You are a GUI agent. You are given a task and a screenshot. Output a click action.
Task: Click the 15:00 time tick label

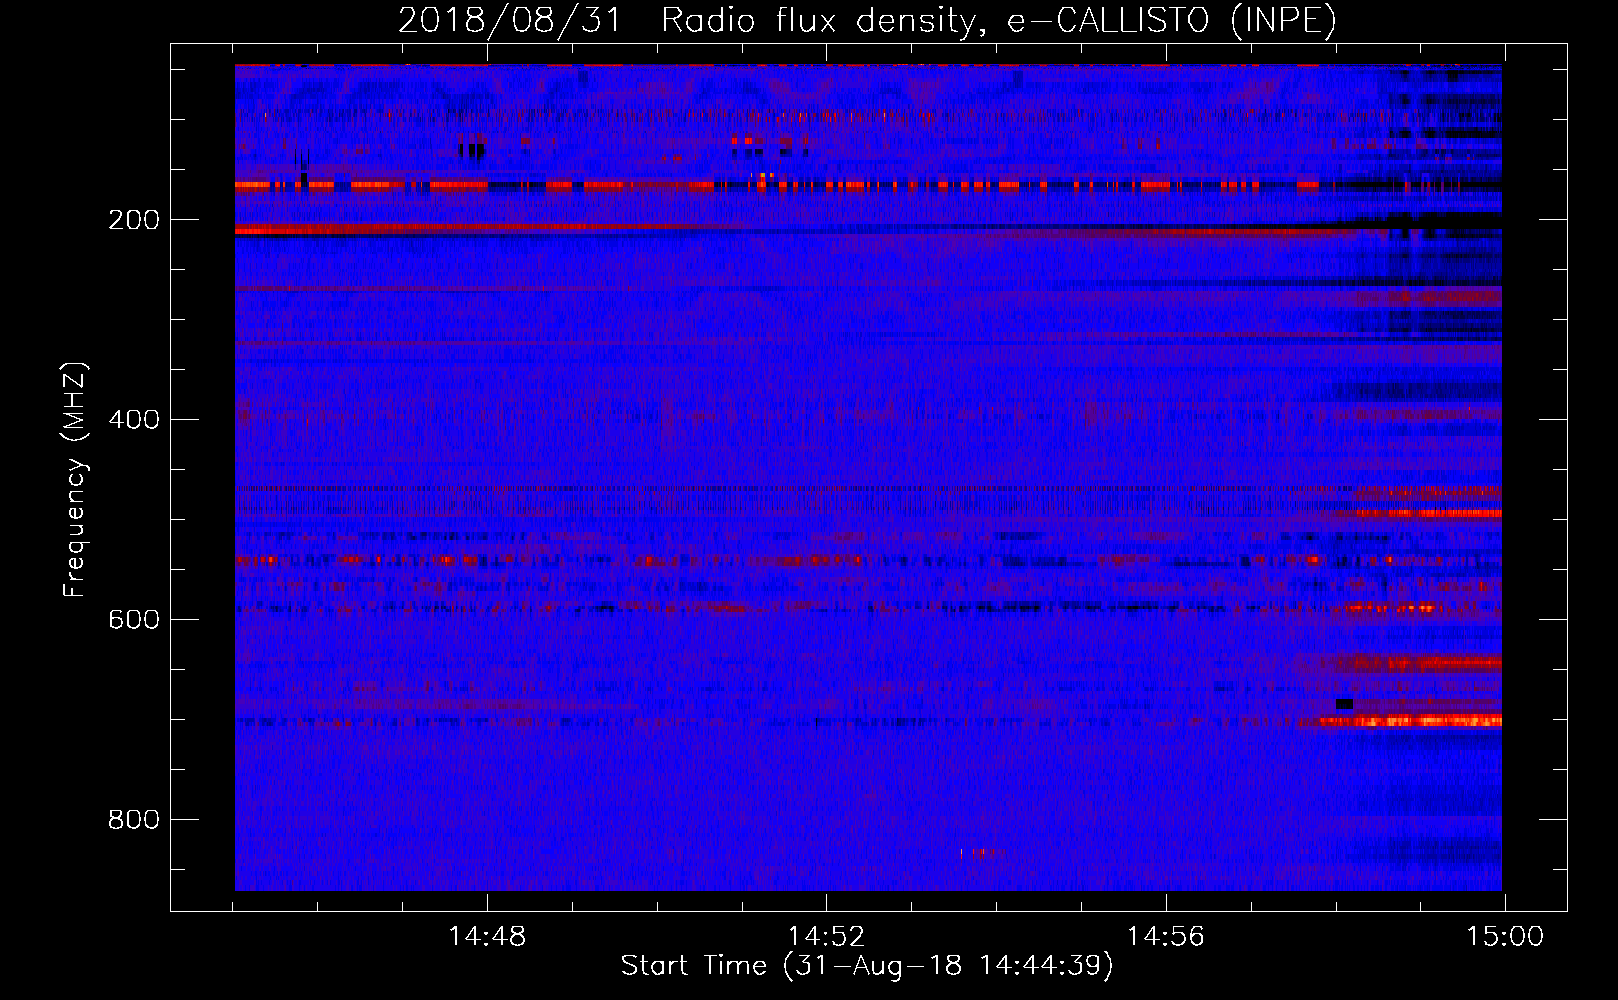[x=1505, y=937]
